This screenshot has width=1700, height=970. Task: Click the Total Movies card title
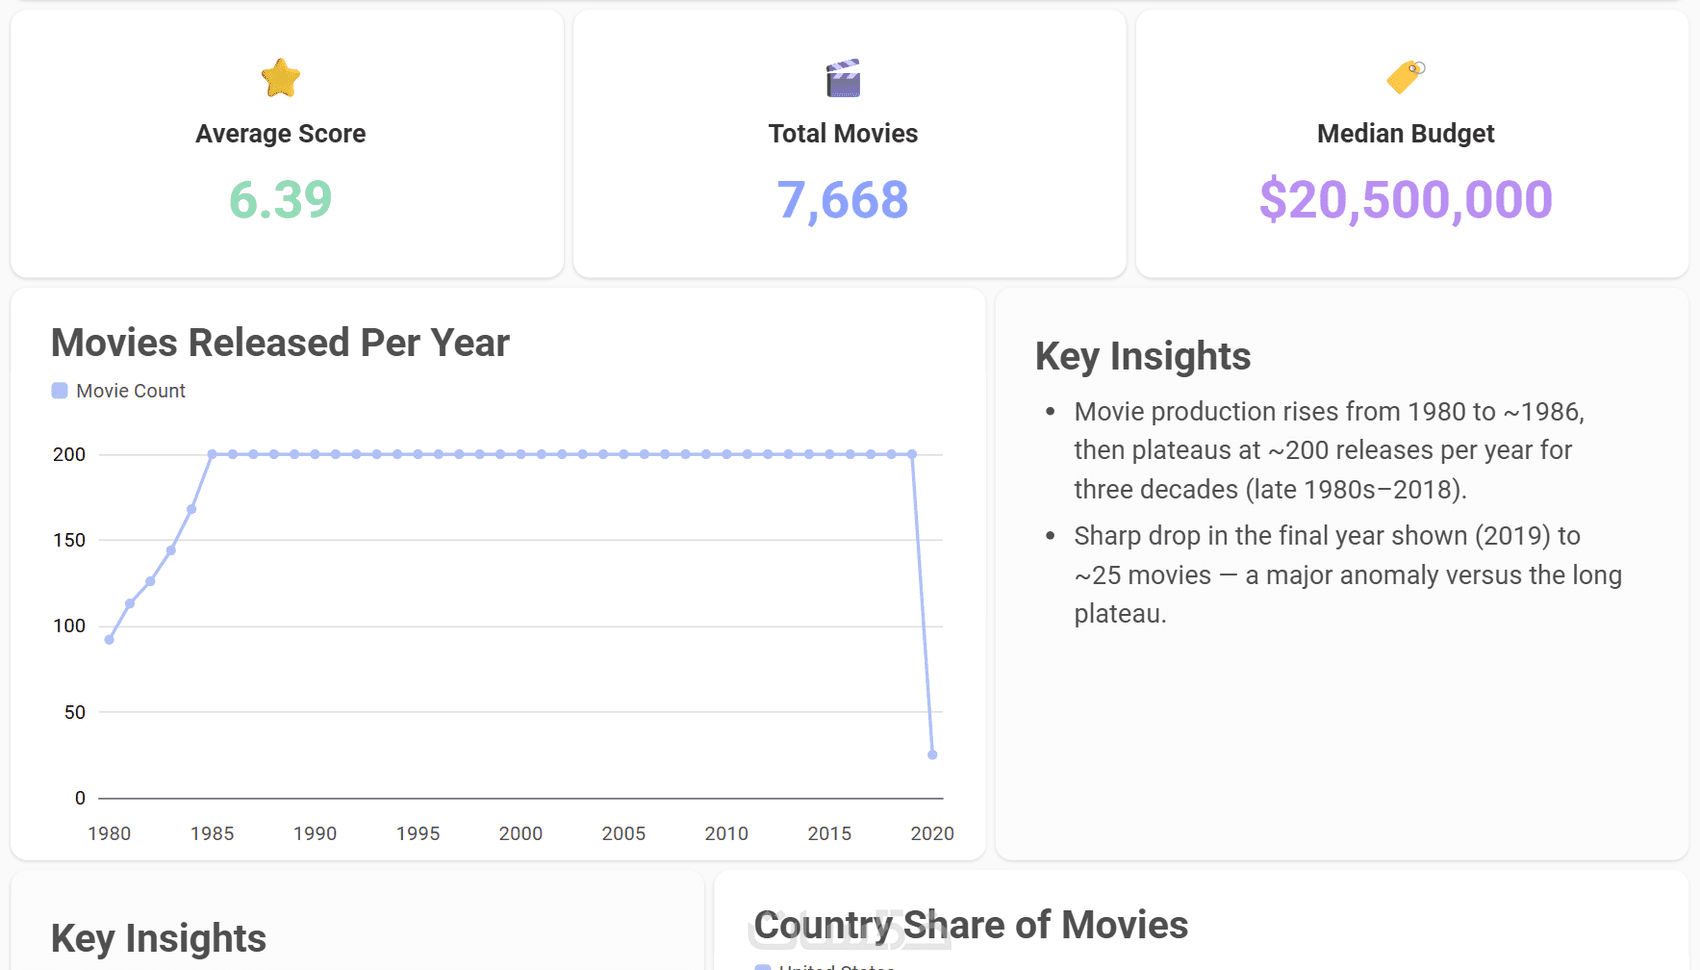click(843, 134)
